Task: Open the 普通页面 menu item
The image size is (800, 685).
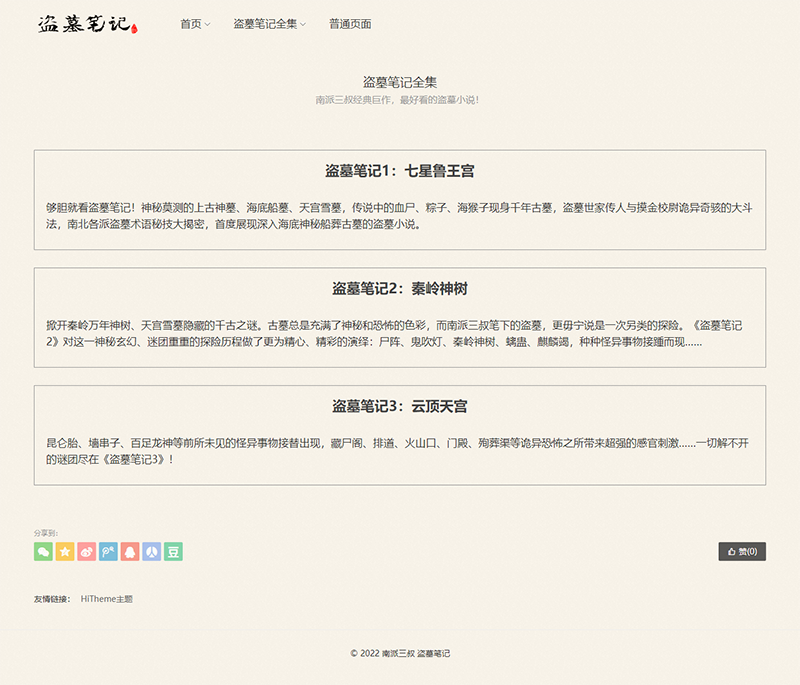Action: pos(350,24)
